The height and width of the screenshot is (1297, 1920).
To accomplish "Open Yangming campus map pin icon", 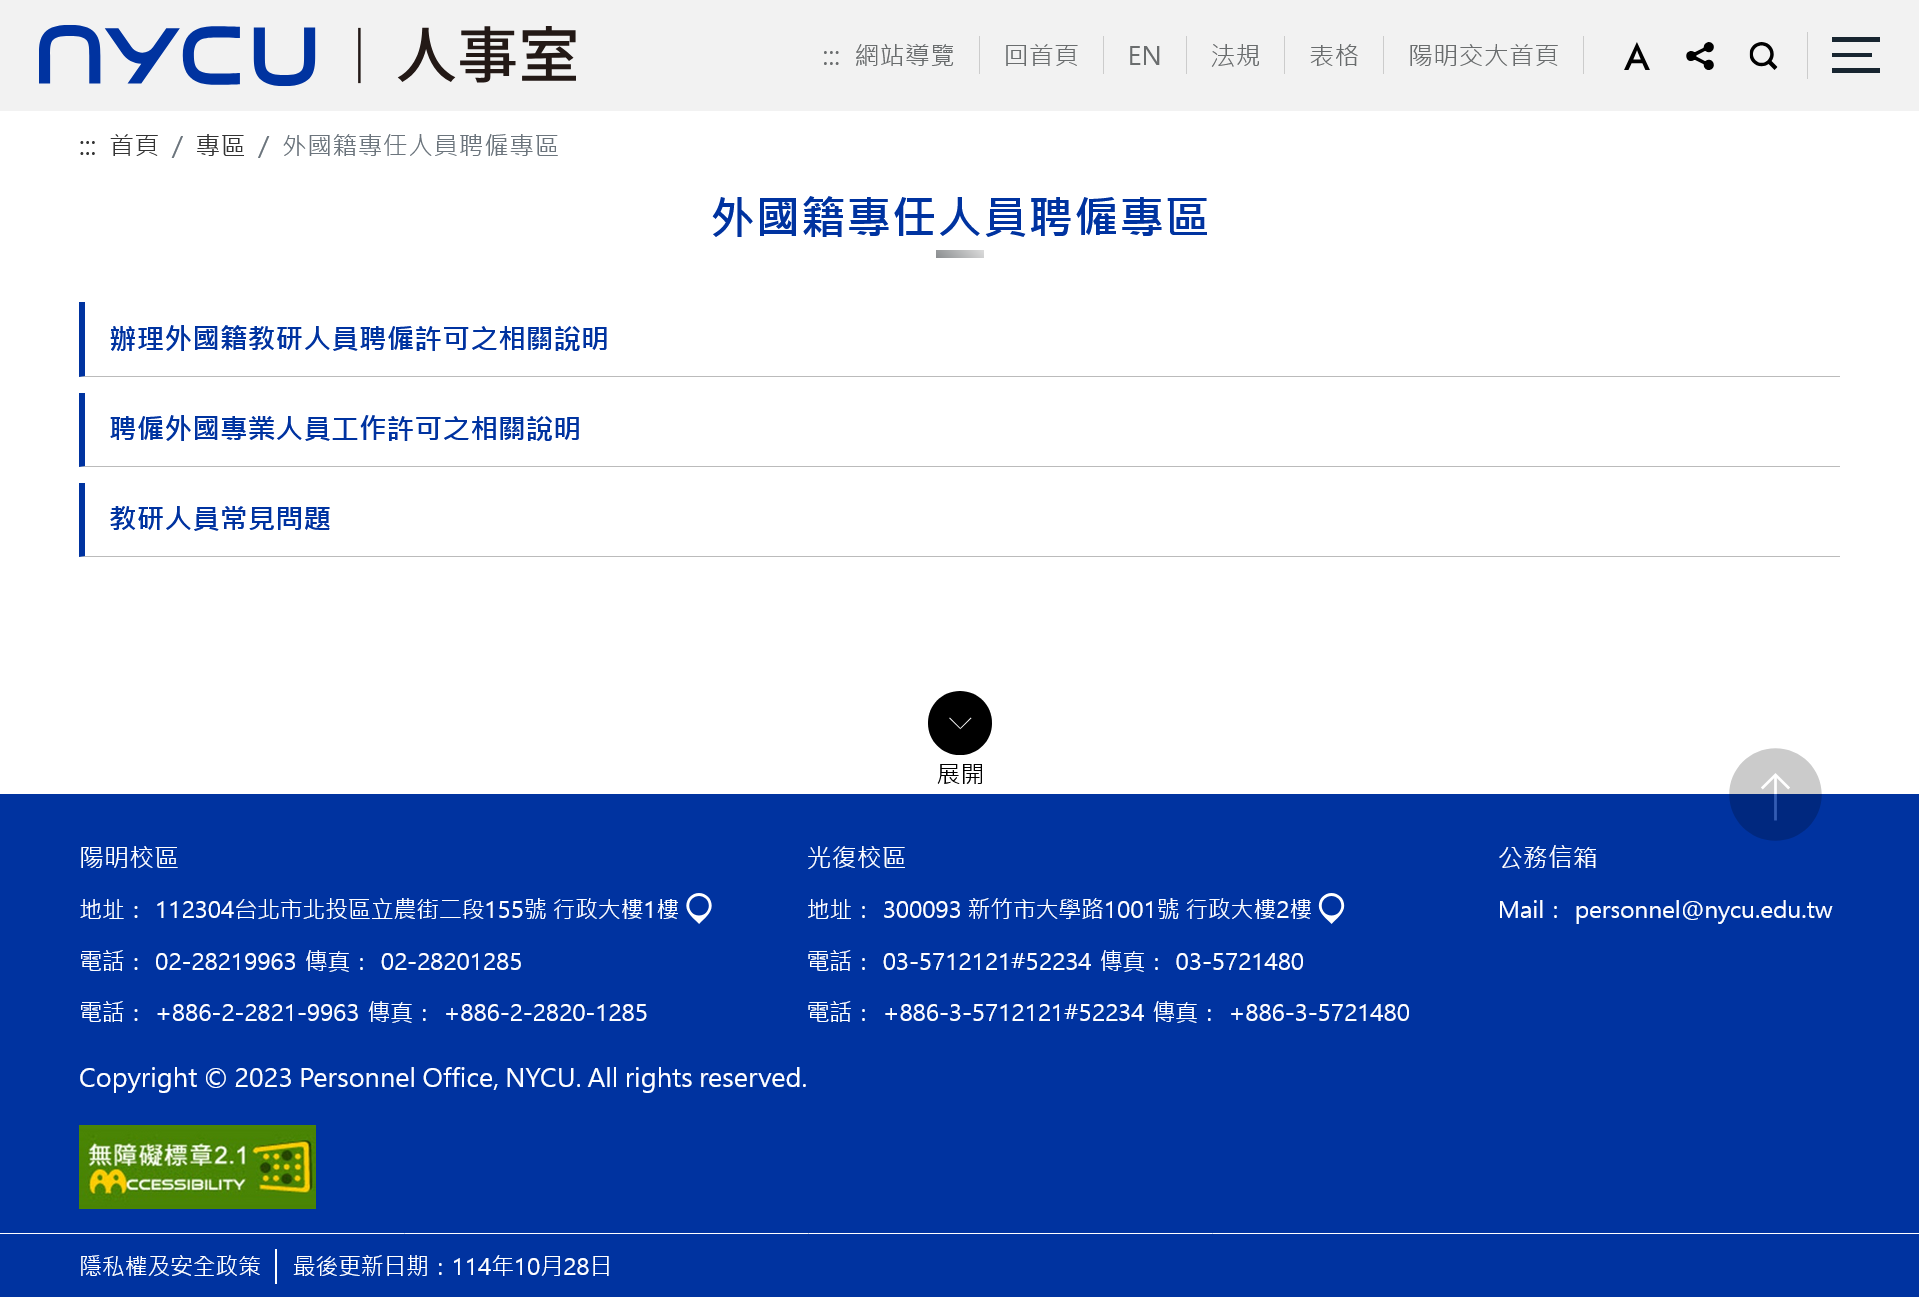I will point(699,908).
